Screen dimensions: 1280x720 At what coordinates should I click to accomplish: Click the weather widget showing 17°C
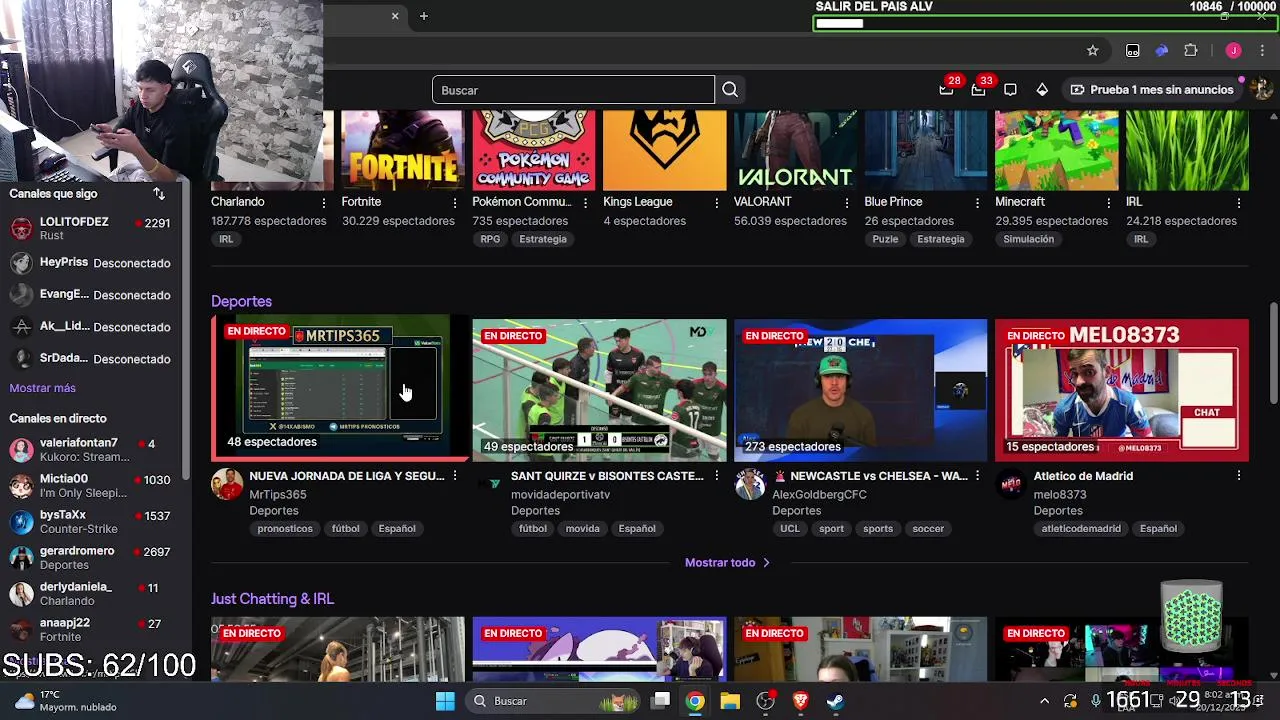pyautogui.click(x=65, y=701)
